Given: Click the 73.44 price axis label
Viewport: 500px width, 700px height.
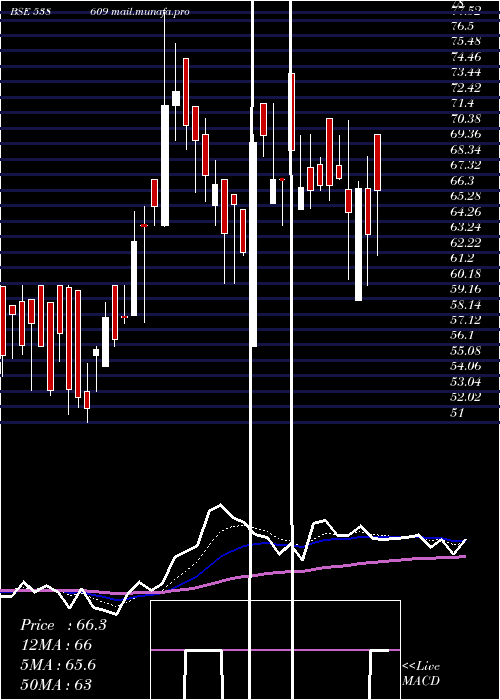Looking at the screenshot, I should pyautogui.click(x=466, y=72).
